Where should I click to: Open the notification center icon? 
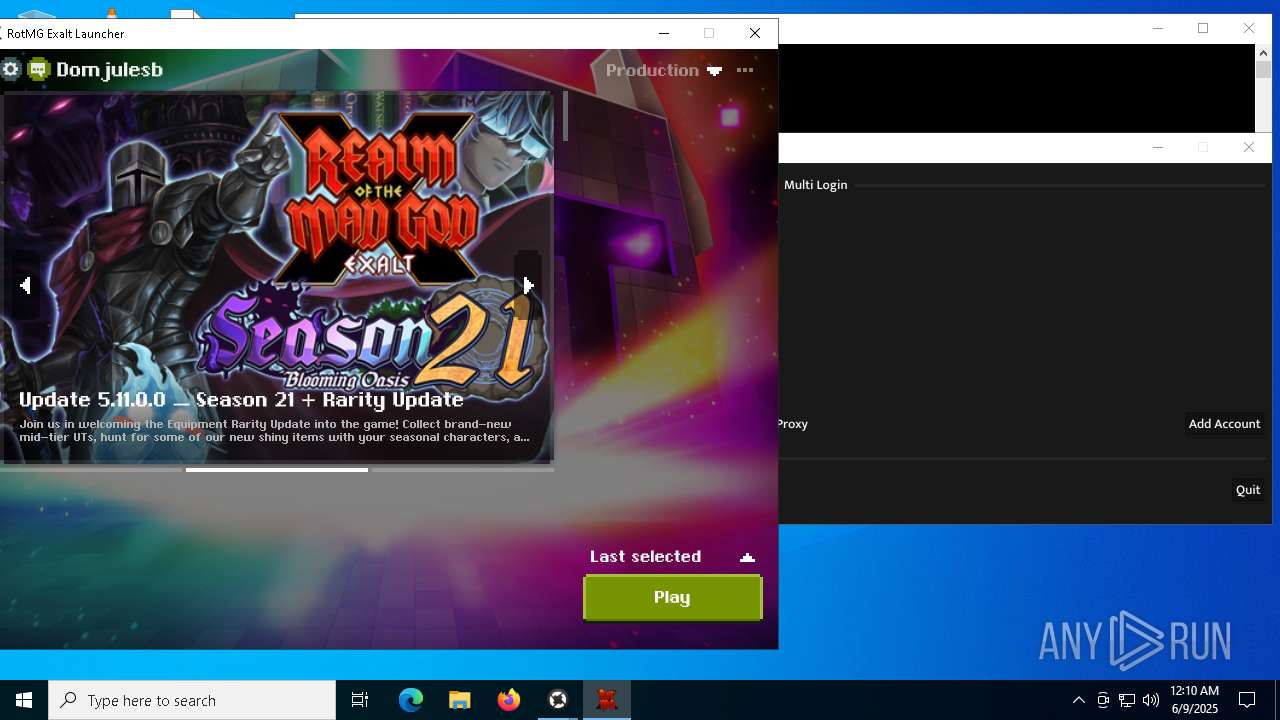[x=1247, y=700]
